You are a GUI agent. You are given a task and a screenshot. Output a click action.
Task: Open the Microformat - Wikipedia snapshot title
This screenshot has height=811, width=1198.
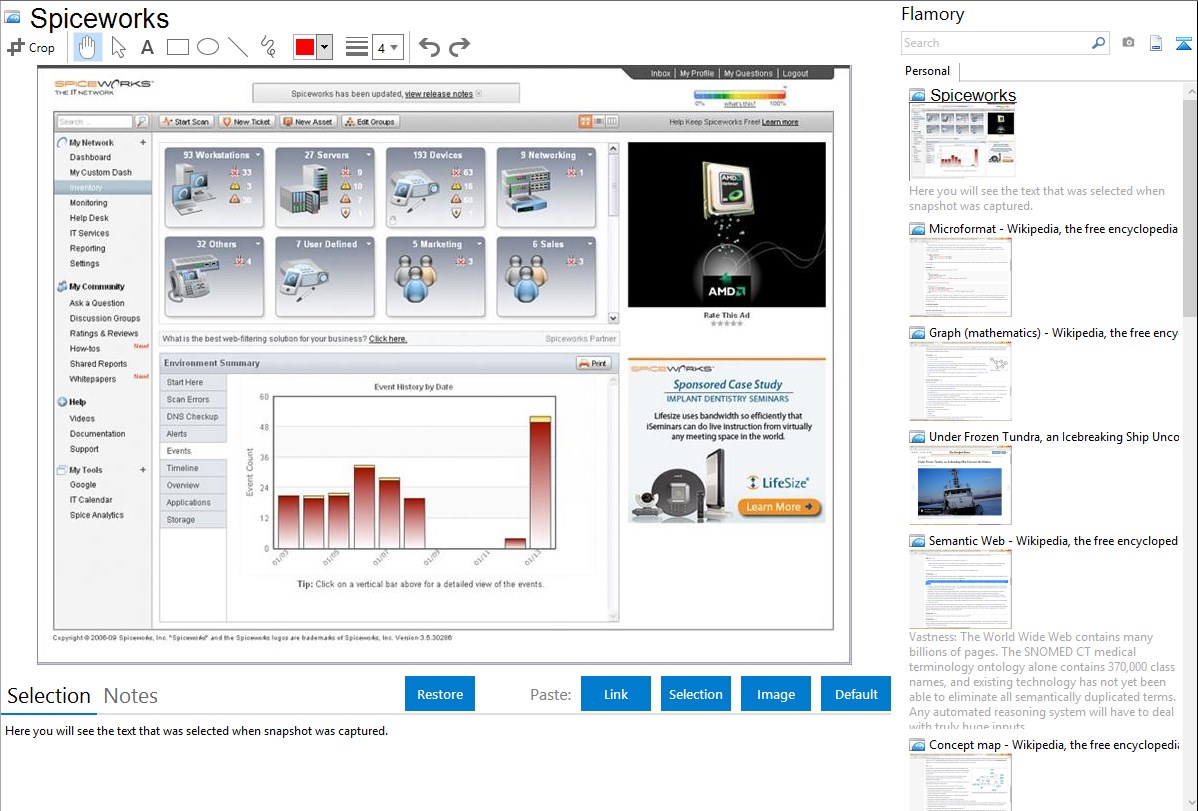pyautogui.click(x=1053, y=229)
